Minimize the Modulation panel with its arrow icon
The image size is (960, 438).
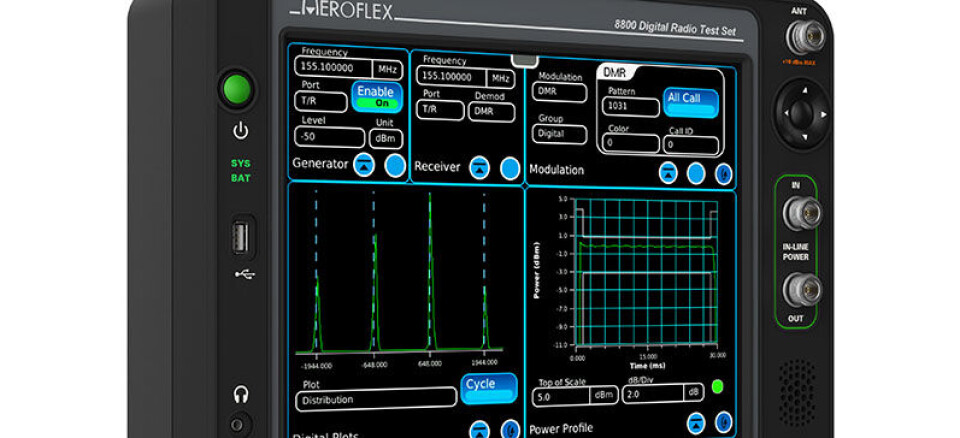pos(668,173)
